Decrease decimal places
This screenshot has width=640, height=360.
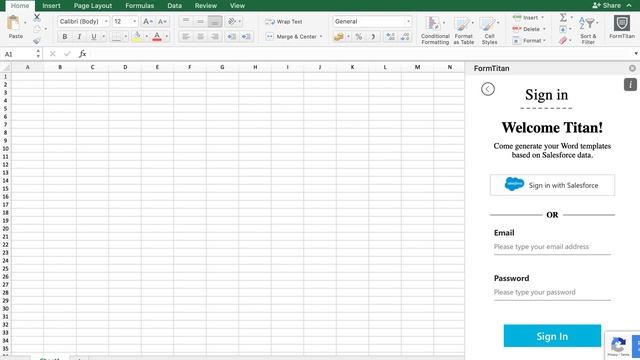click(405, 37)
